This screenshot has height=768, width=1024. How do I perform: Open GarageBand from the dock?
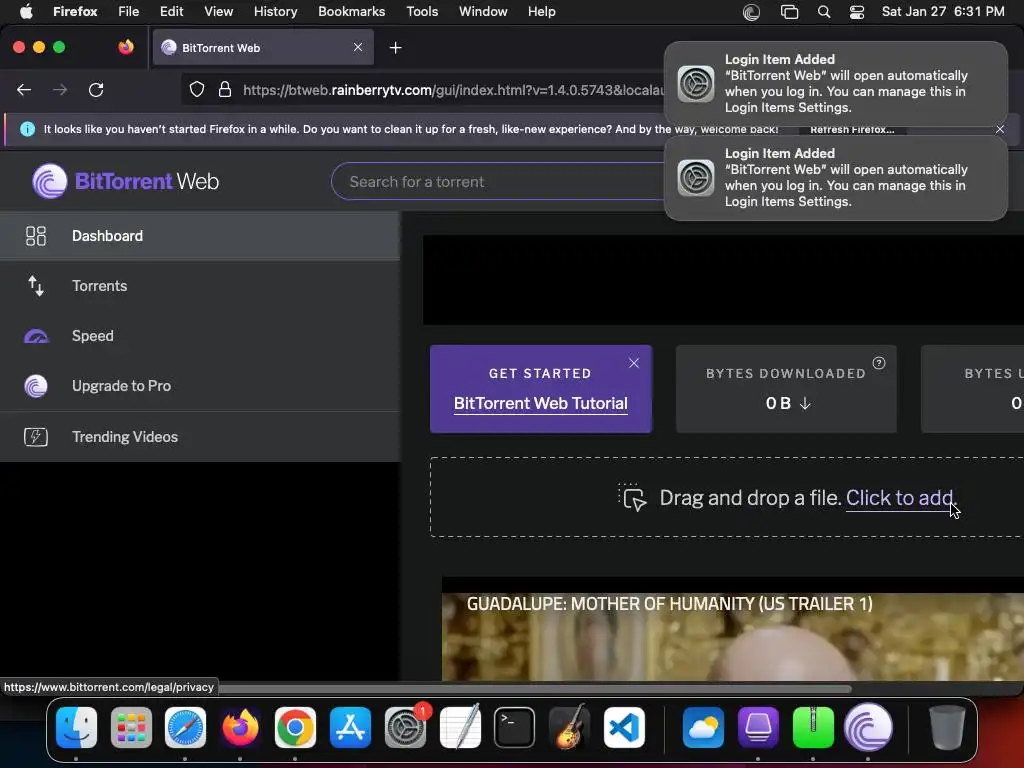pyautogui.click(x=569, y=728)
